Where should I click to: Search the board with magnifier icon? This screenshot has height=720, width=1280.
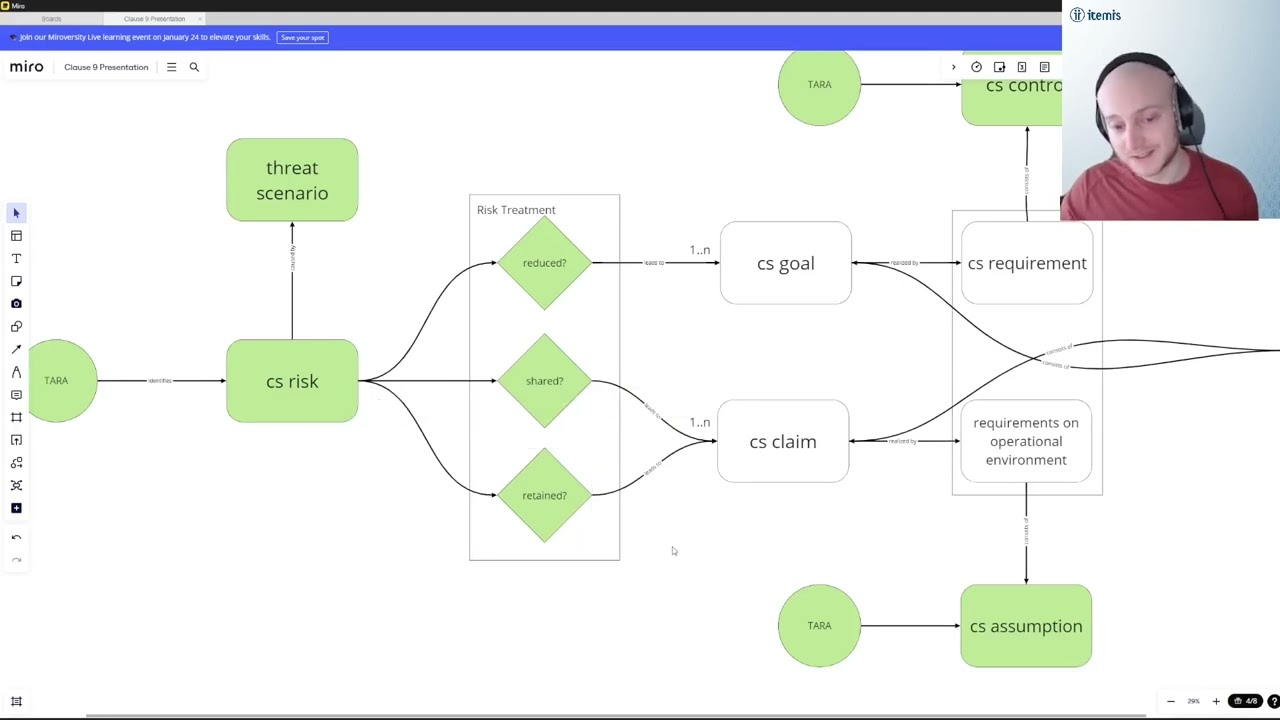tap(194, 67)
